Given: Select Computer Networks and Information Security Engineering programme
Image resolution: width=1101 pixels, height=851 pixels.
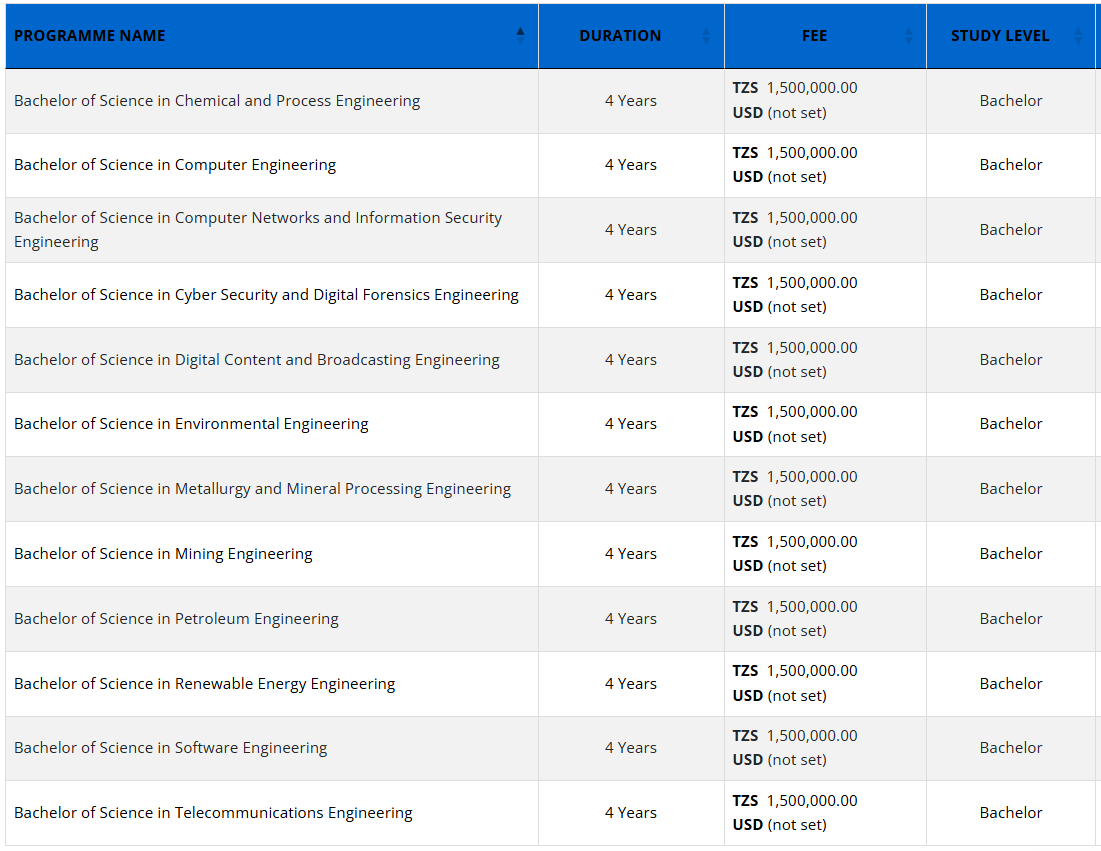Looking at the screenshot, I should [x=258, y=230].
